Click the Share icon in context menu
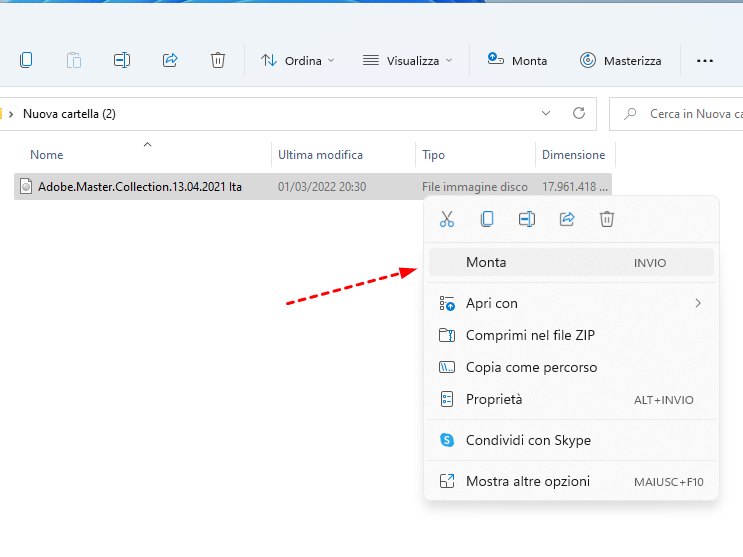 (x=567, y=219)
